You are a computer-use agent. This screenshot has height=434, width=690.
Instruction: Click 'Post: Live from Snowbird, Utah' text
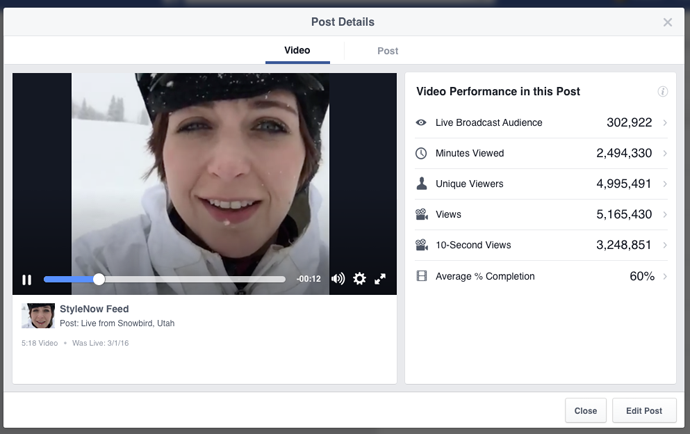(x=117, y=324)
